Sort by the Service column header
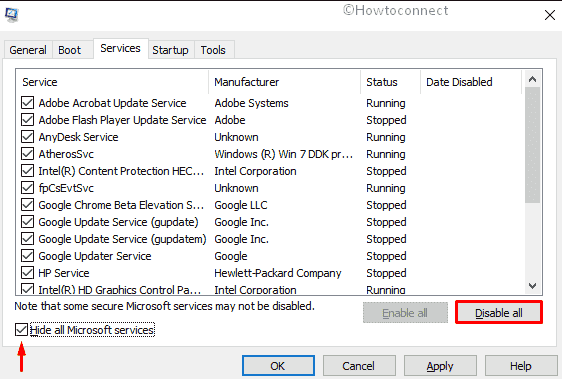 (x=112, y=82)
